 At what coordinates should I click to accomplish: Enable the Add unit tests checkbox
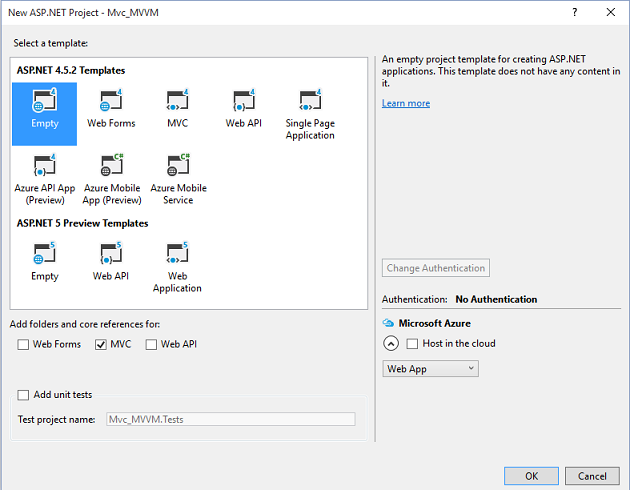[x=23, y=395]
